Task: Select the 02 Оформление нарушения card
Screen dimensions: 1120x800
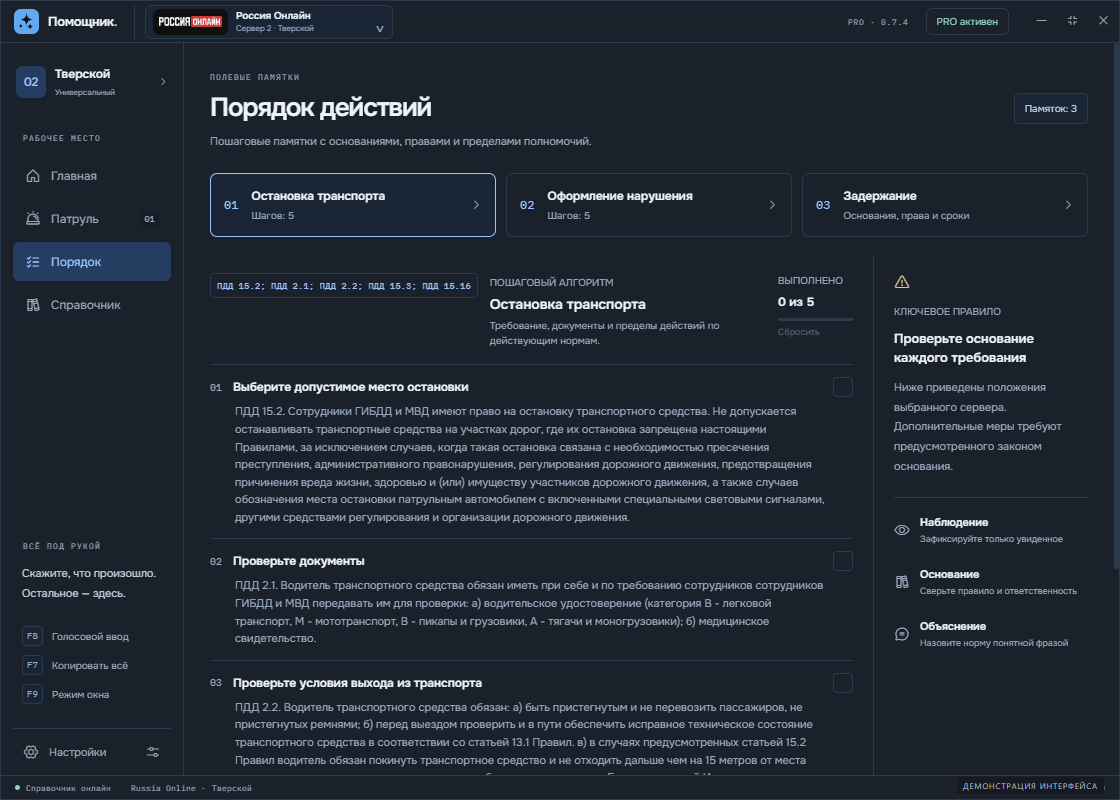Action: 649,205
